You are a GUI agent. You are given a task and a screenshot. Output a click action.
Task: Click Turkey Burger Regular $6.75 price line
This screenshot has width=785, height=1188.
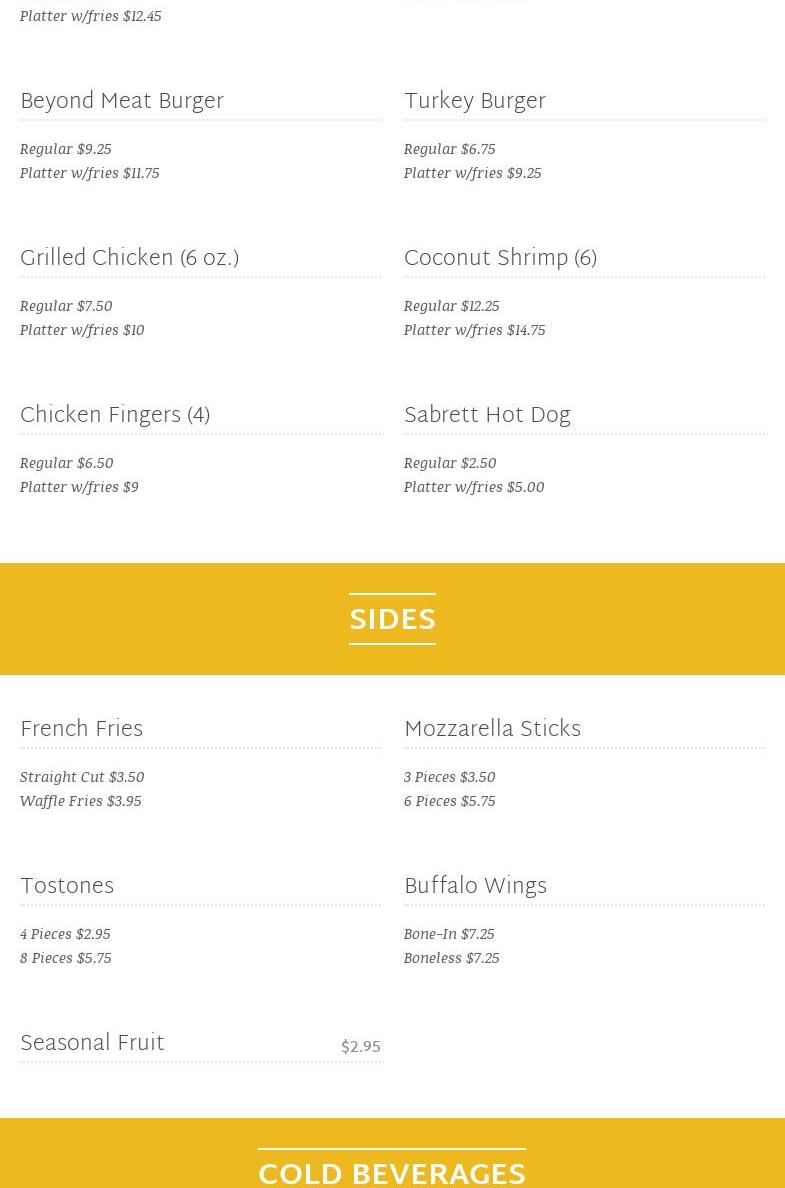[449, 149]
